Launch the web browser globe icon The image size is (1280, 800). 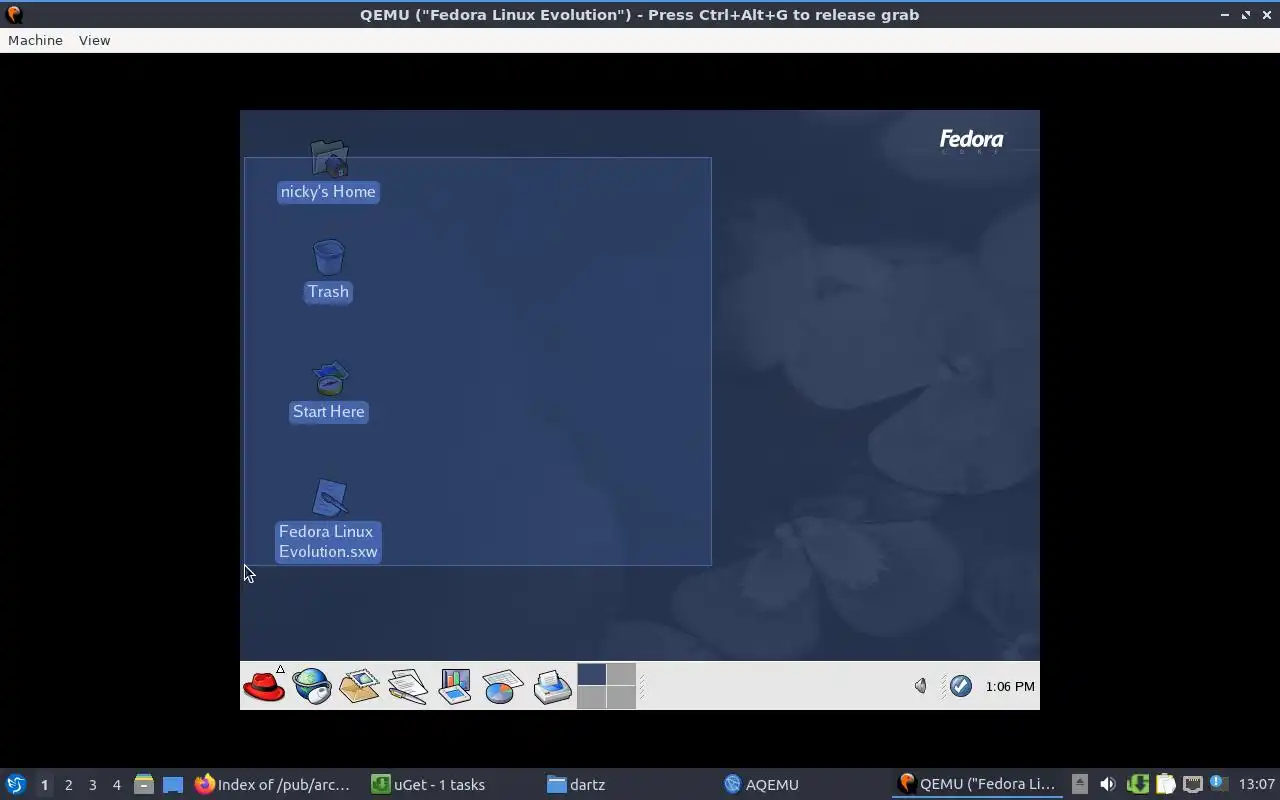[312, 686]
